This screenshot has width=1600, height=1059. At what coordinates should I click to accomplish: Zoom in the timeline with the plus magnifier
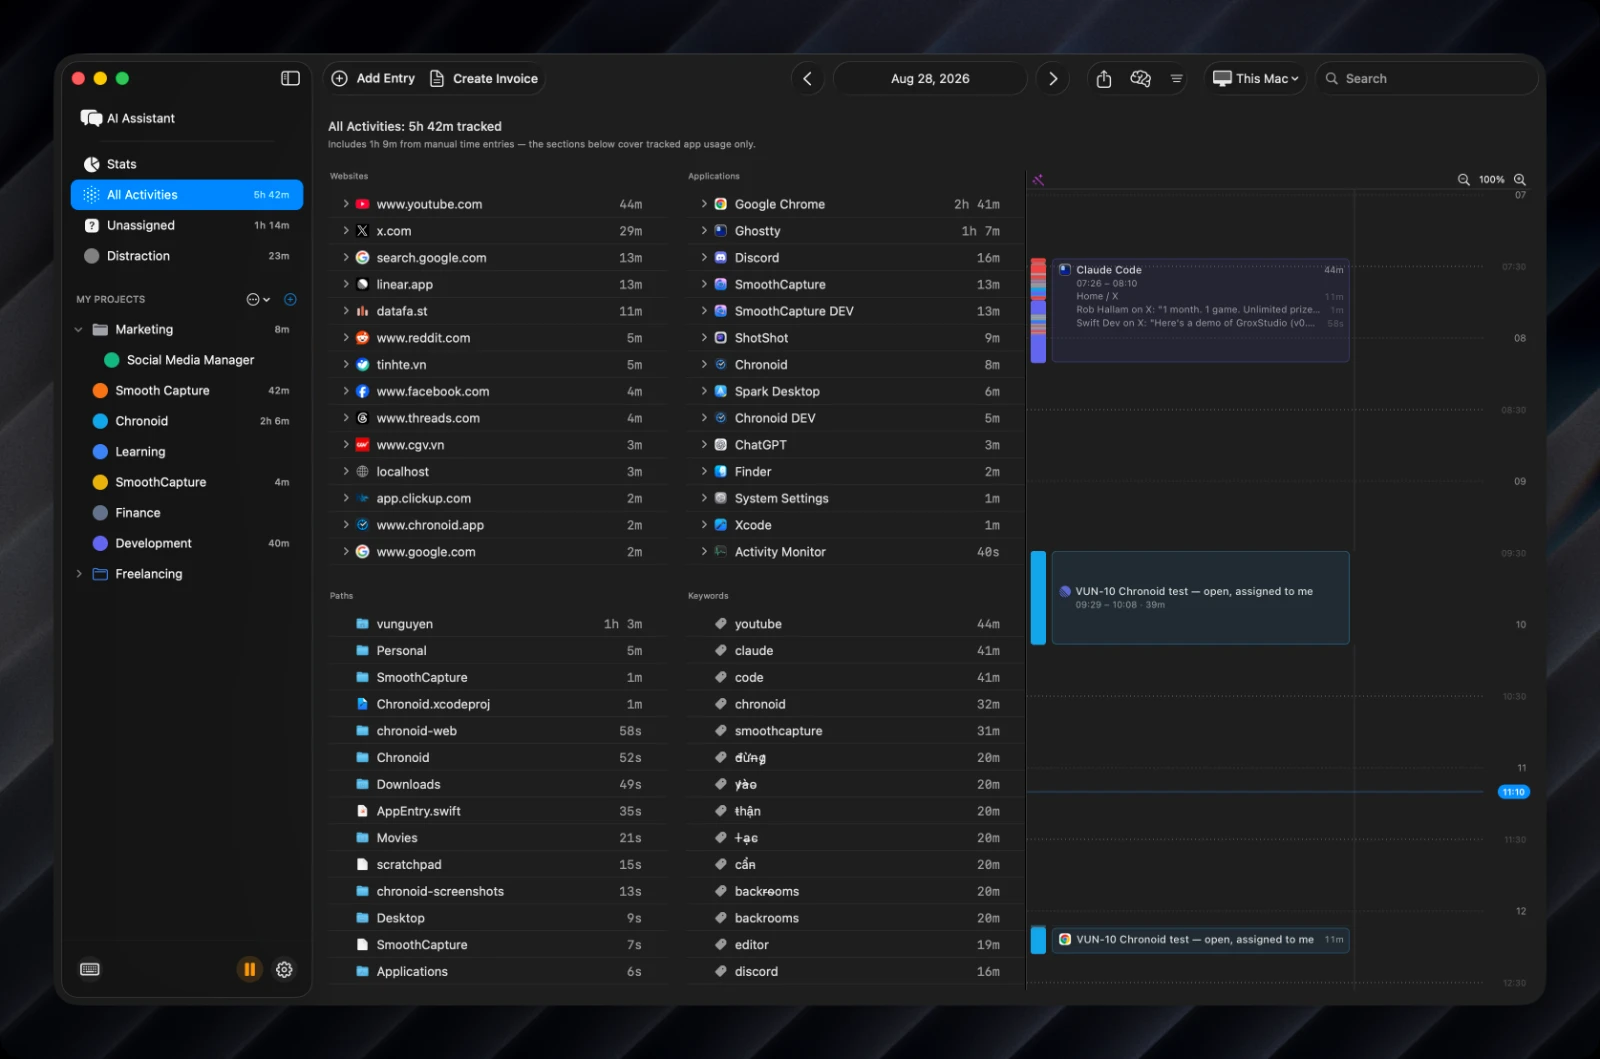1520,180
